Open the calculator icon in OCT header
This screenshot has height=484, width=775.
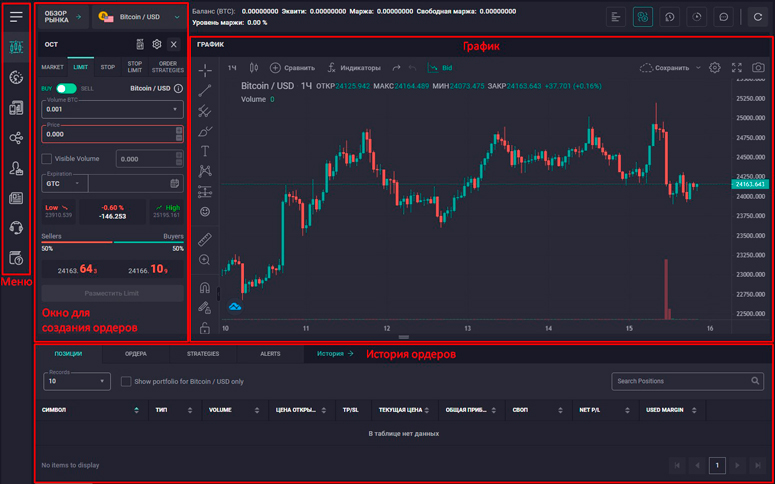point(140,44)
